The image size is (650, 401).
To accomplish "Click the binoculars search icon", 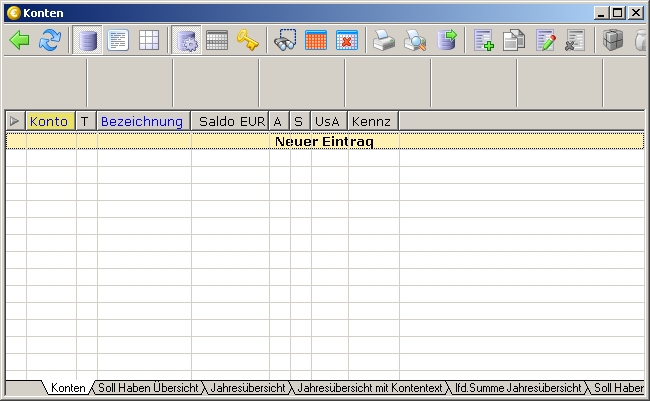I will pos(286,40).
